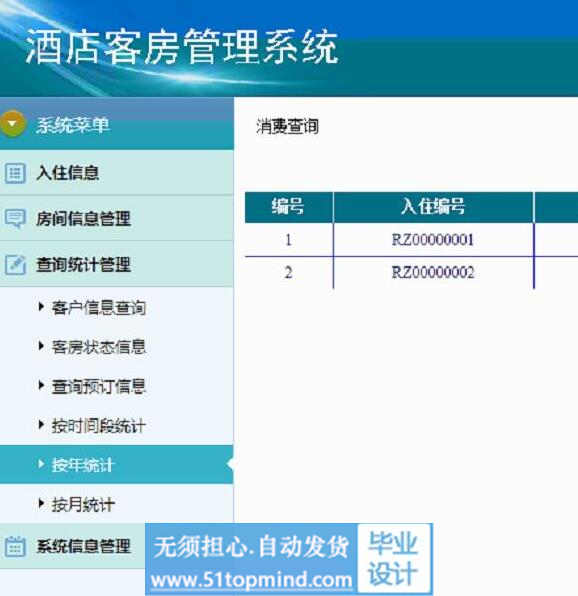The height and width of the screenshot is (596, 578).
Task: Collapse the 查询统计管理 section
Action: tap(117, 264)
